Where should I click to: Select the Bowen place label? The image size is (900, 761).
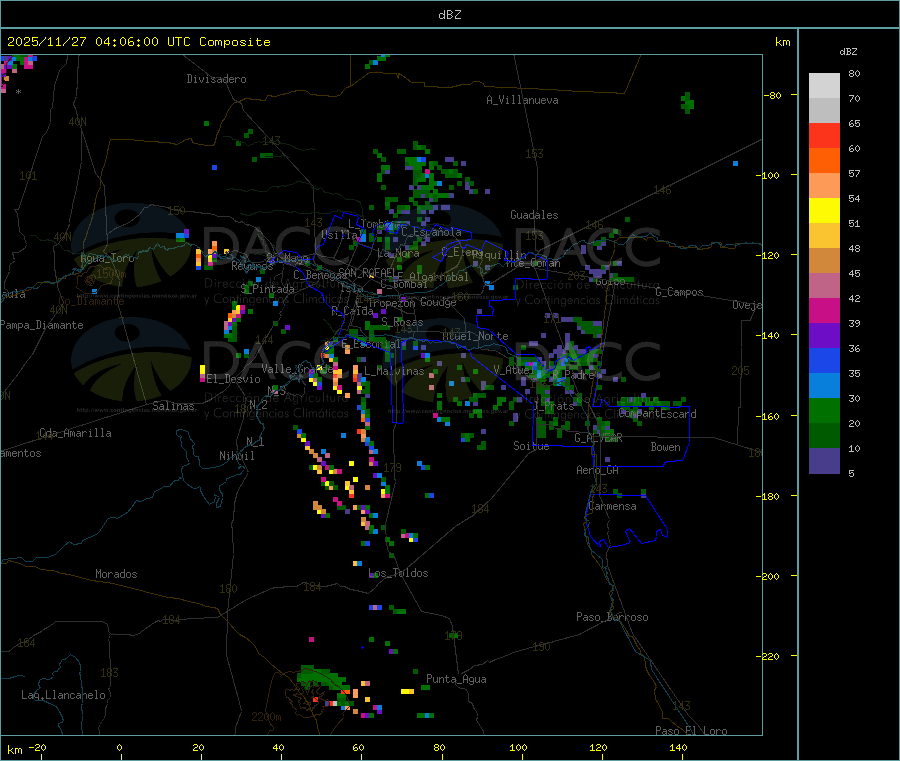(665, 447)
